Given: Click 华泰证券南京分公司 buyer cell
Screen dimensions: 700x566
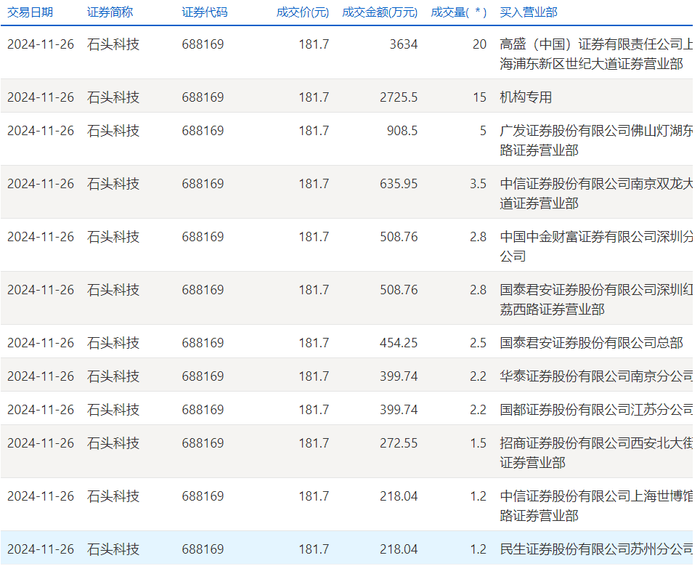Looking at the screenshot, I should (596, 376).
